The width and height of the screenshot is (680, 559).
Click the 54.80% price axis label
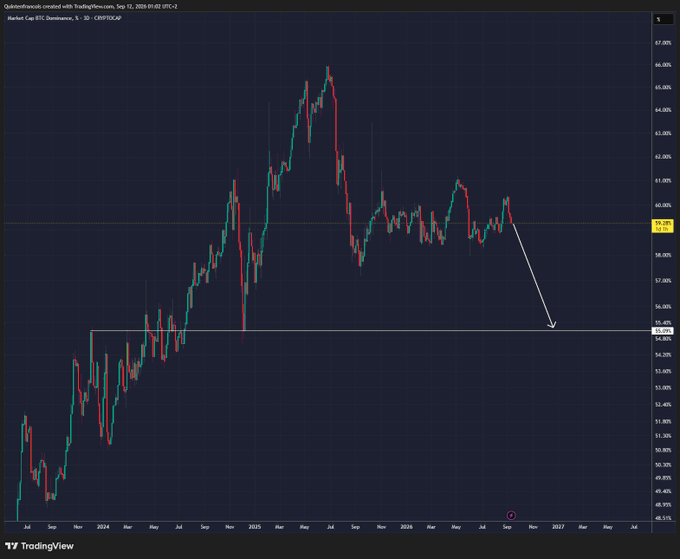coord(663,339)
